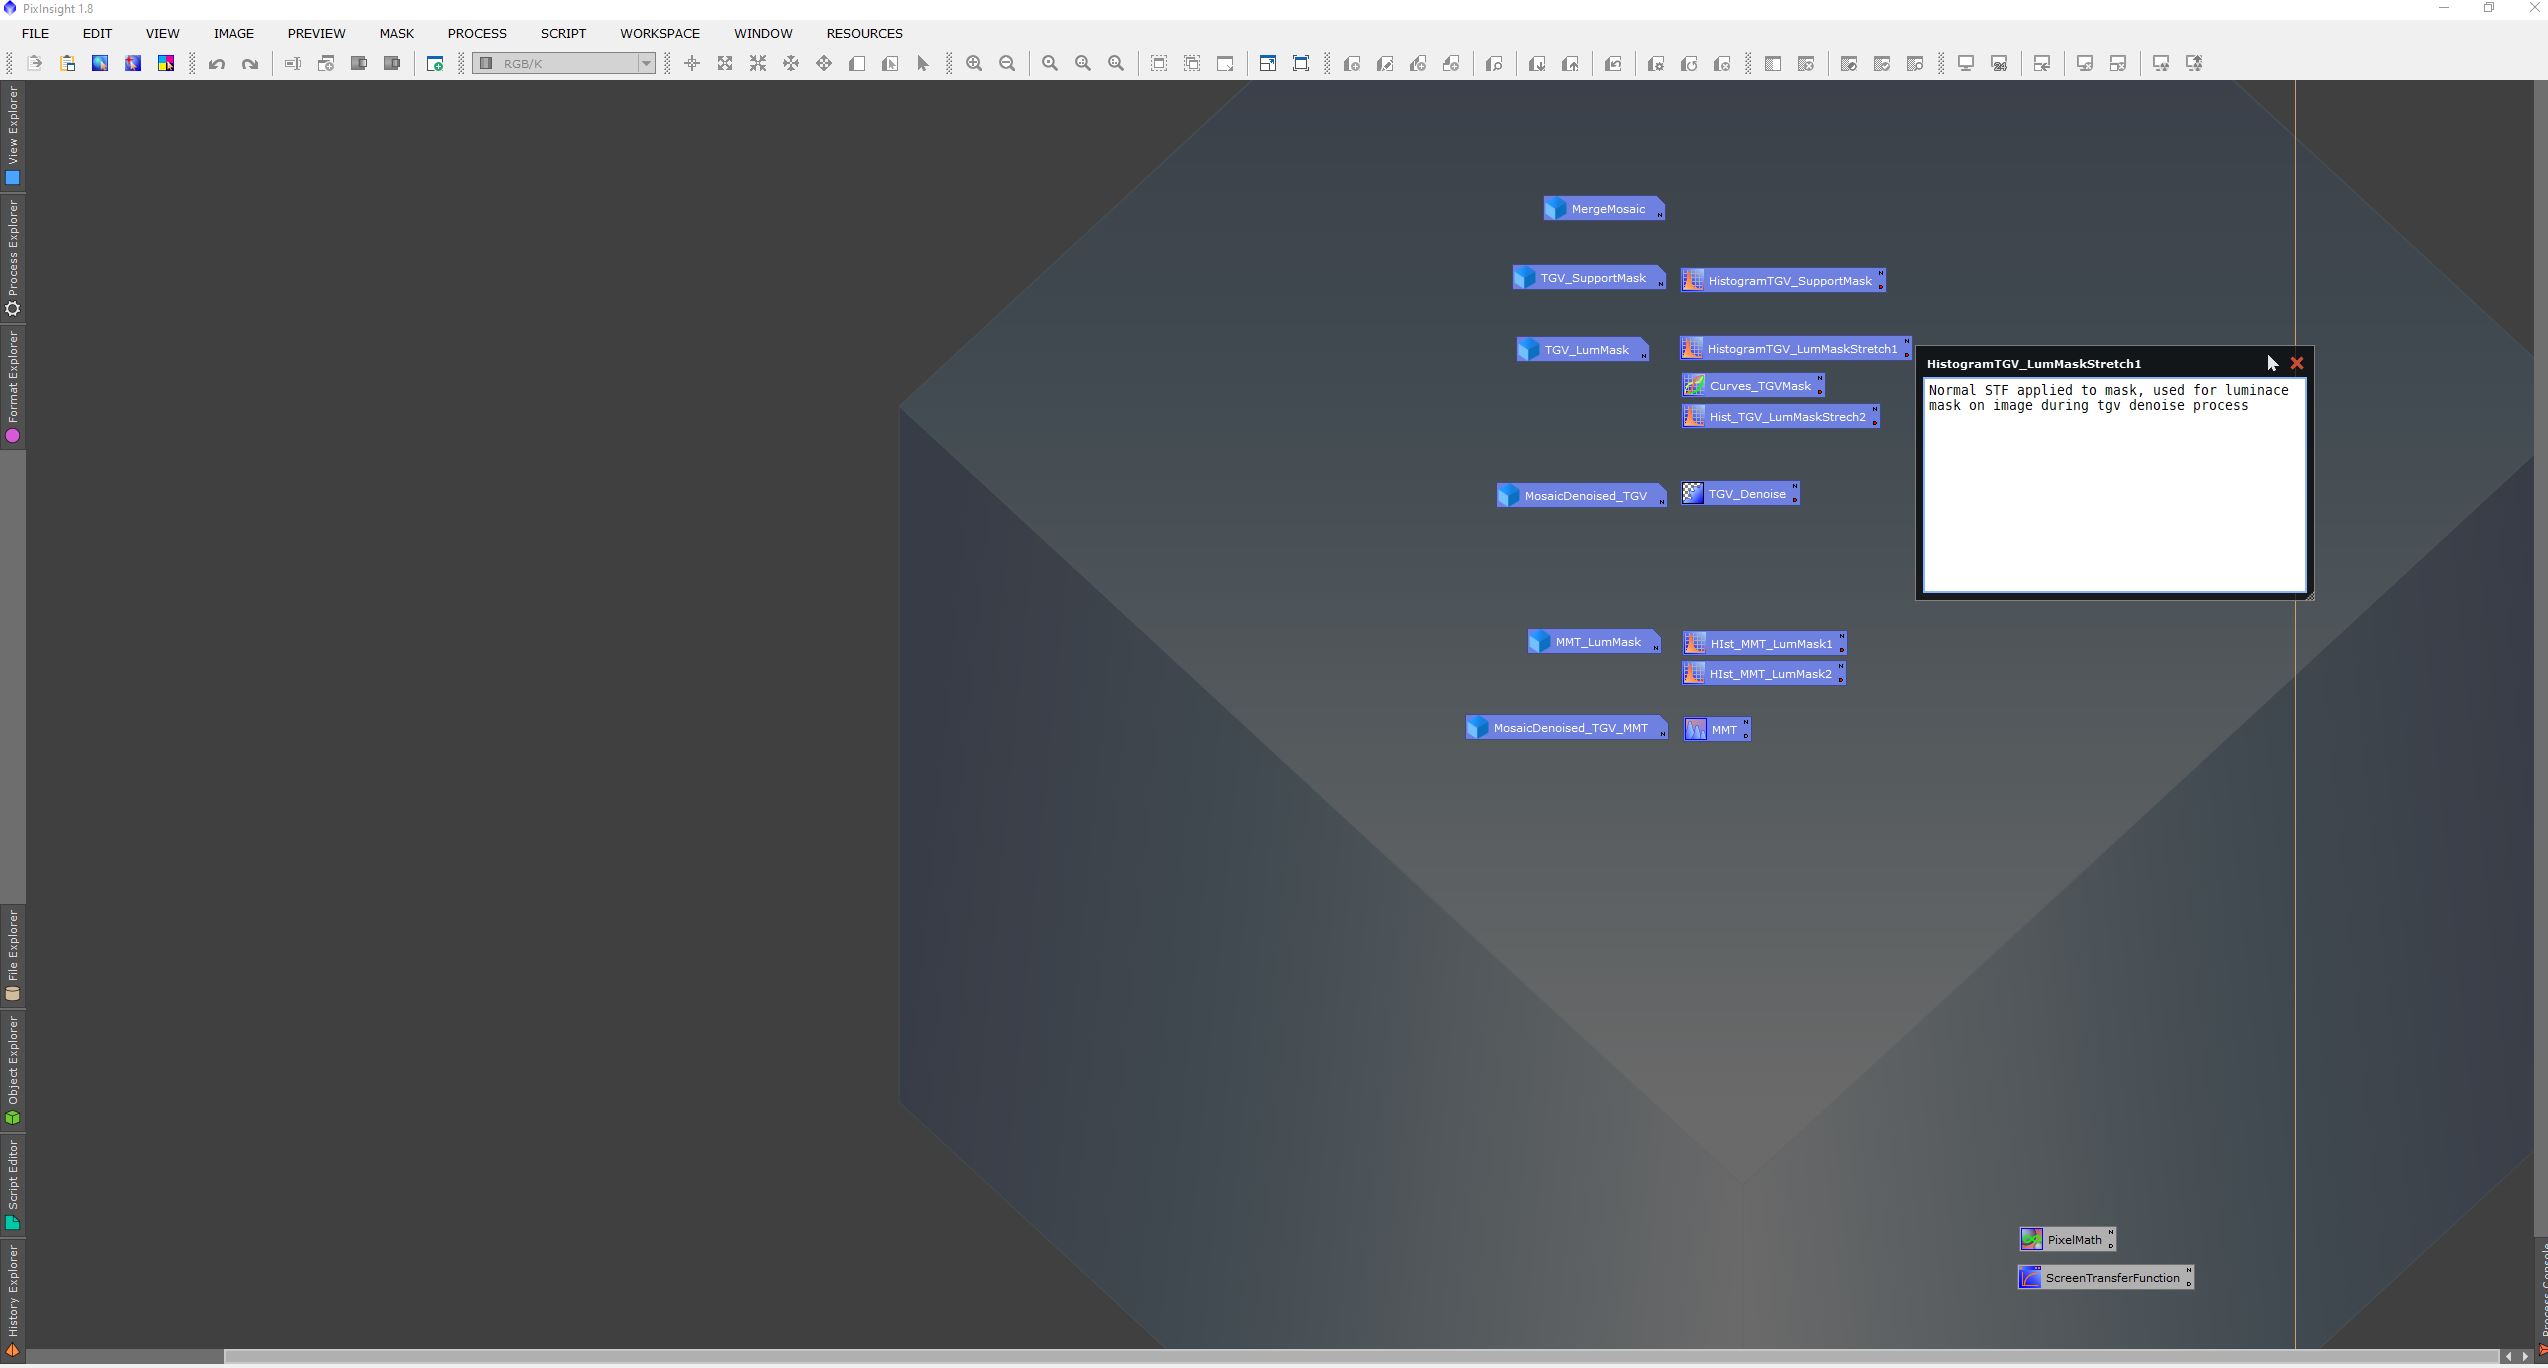Open the WORKSPACE menu

[x=659, y=33]
